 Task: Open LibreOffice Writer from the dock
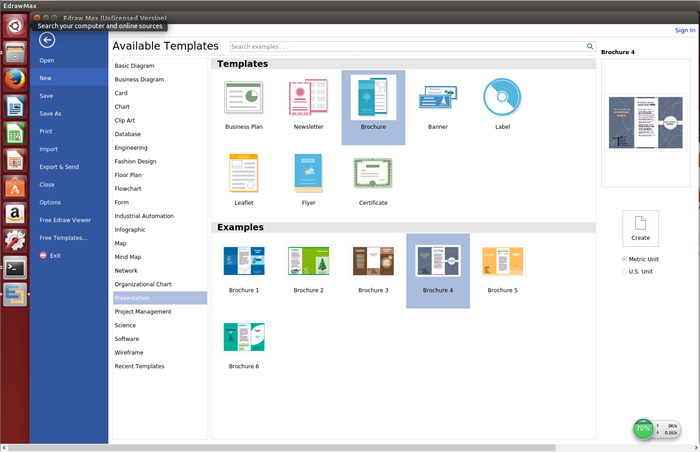15,107
